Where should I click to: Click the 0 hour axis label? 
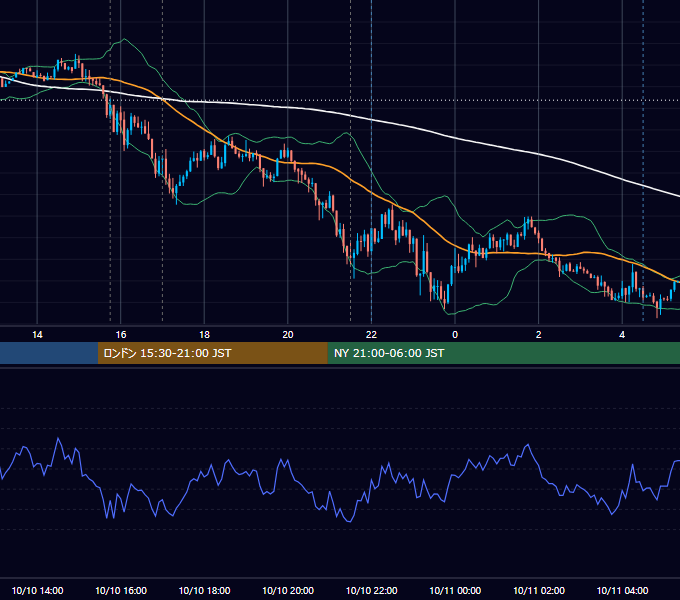[x=455, y=335]
